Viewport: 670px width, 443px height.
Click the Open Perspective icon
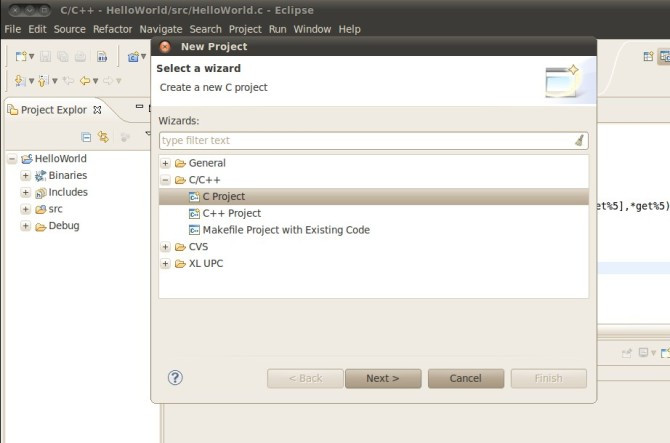[x=648, y=56]
